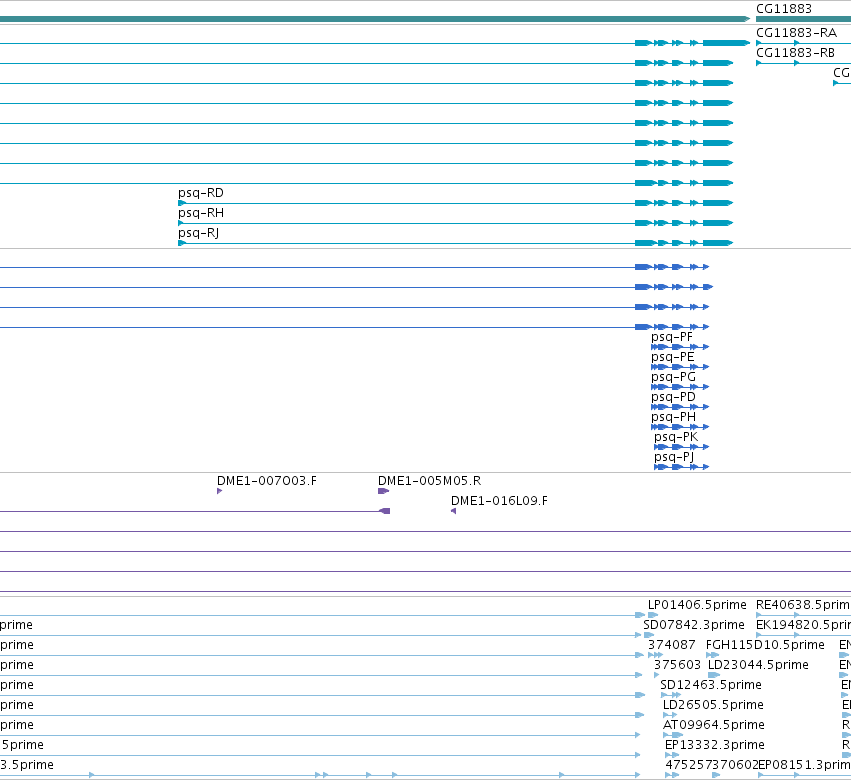Open the psq-PK protein label

click(x=676, y=437)
